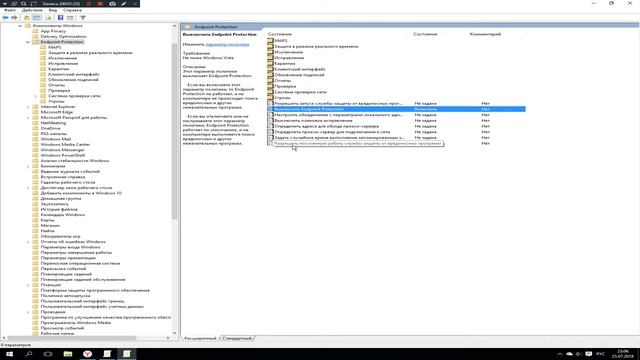640x360 pixels.
Task: Sort by the first Состояние column header
Action: click(280, 34)
